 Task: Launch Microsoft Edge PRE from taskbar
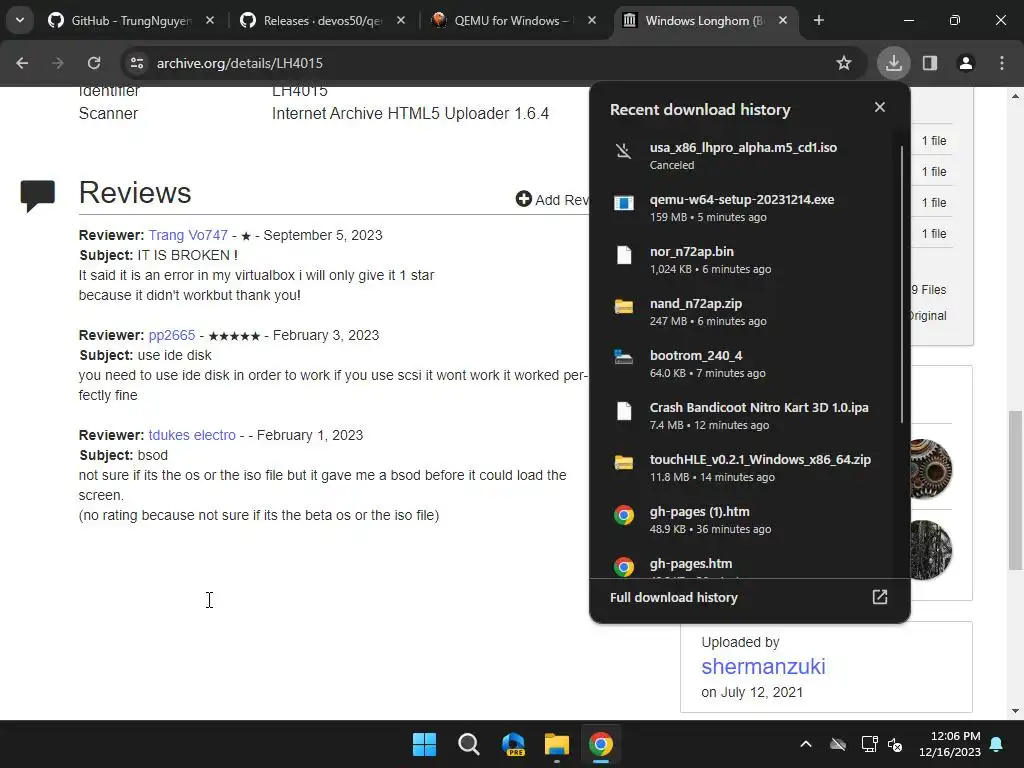513,744
